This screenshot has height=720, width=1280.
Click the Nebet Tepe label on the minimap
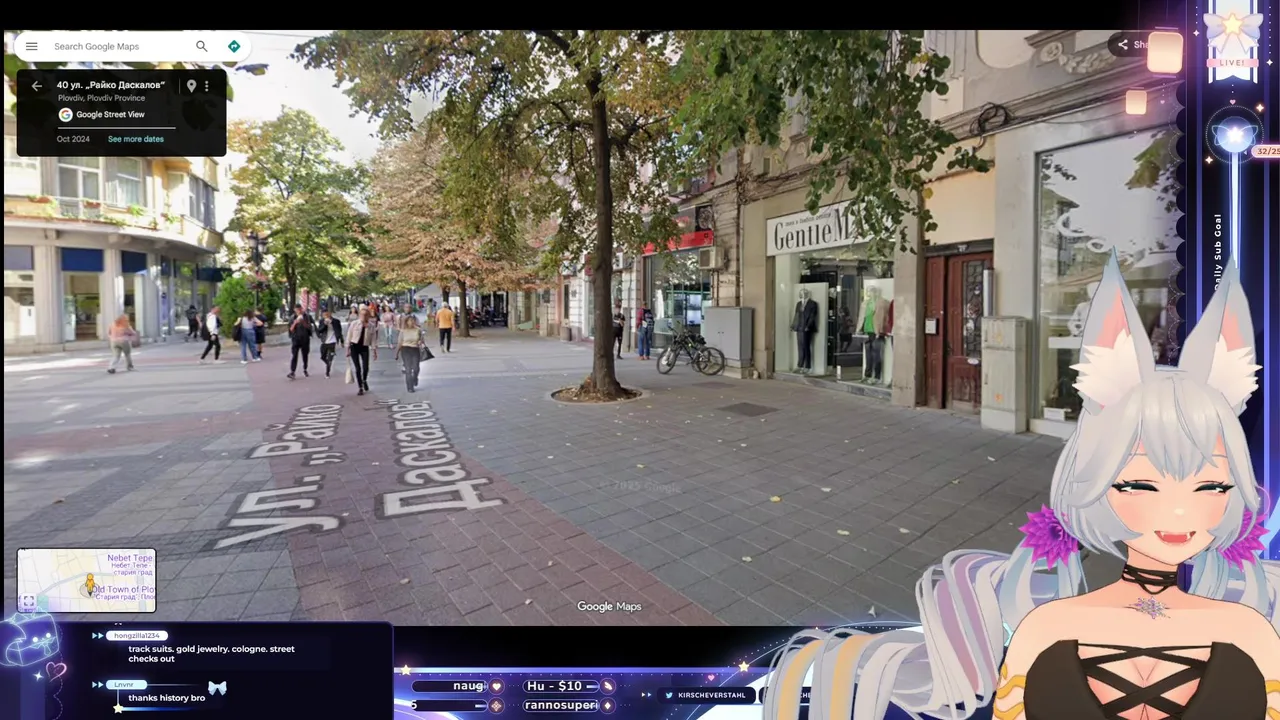tap(130, 558)
